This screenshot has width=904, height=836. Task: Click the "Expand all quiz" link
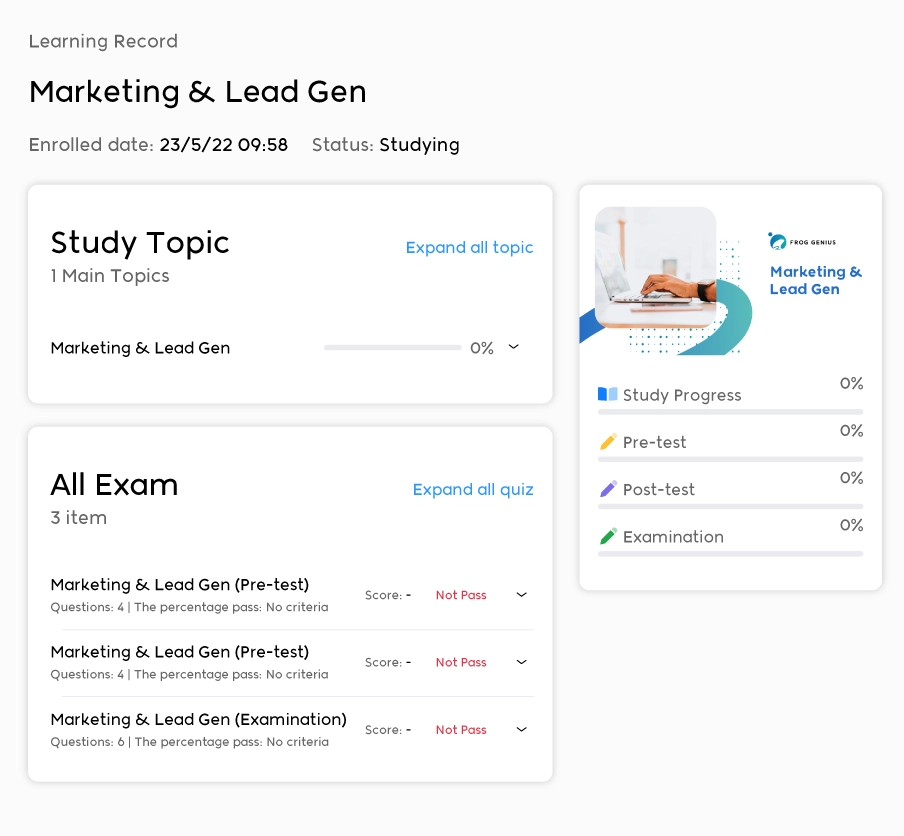click(x=473, y=489)
